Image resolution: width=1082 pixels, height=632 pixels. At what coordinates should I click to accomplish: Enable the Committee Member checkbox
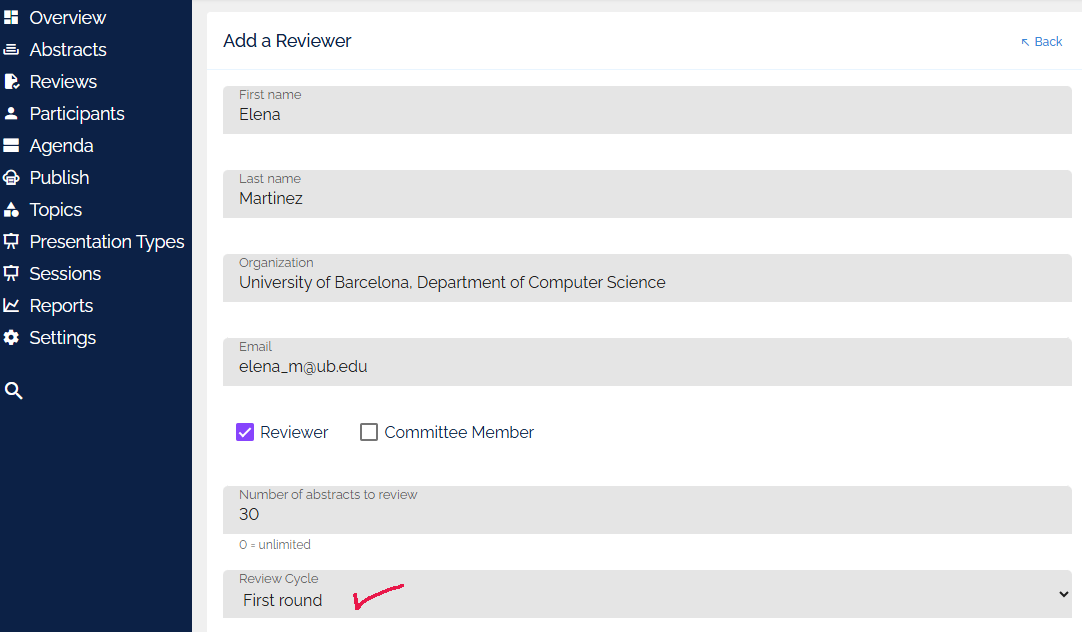(369, 431)
